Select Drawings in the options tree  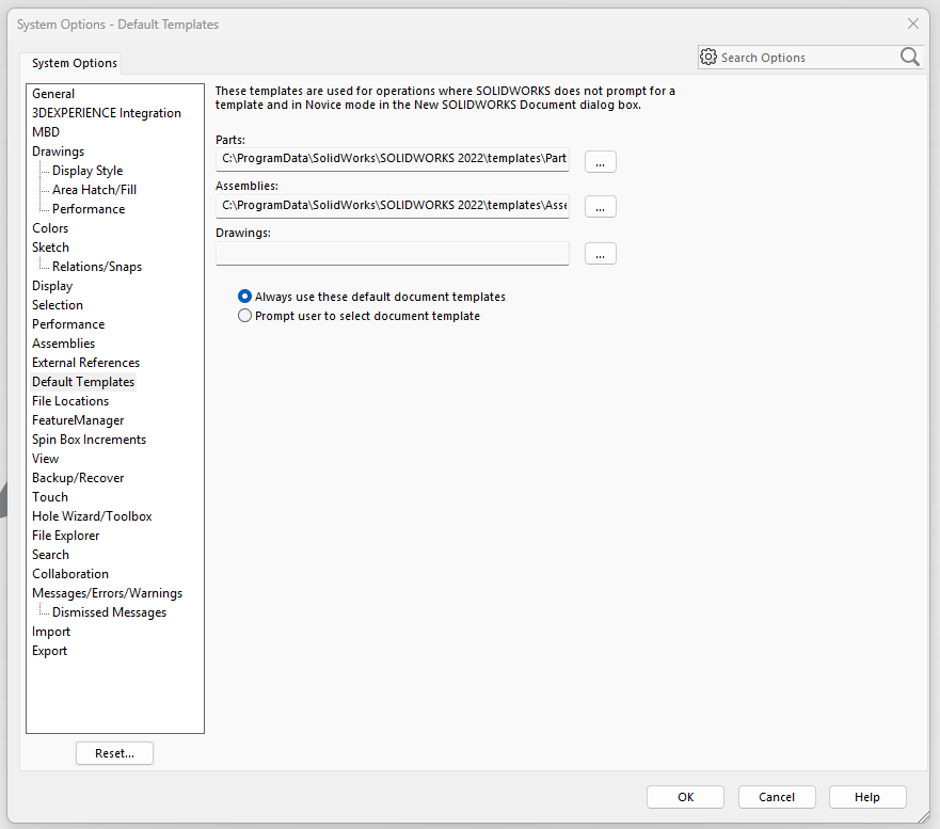(58, 151)
